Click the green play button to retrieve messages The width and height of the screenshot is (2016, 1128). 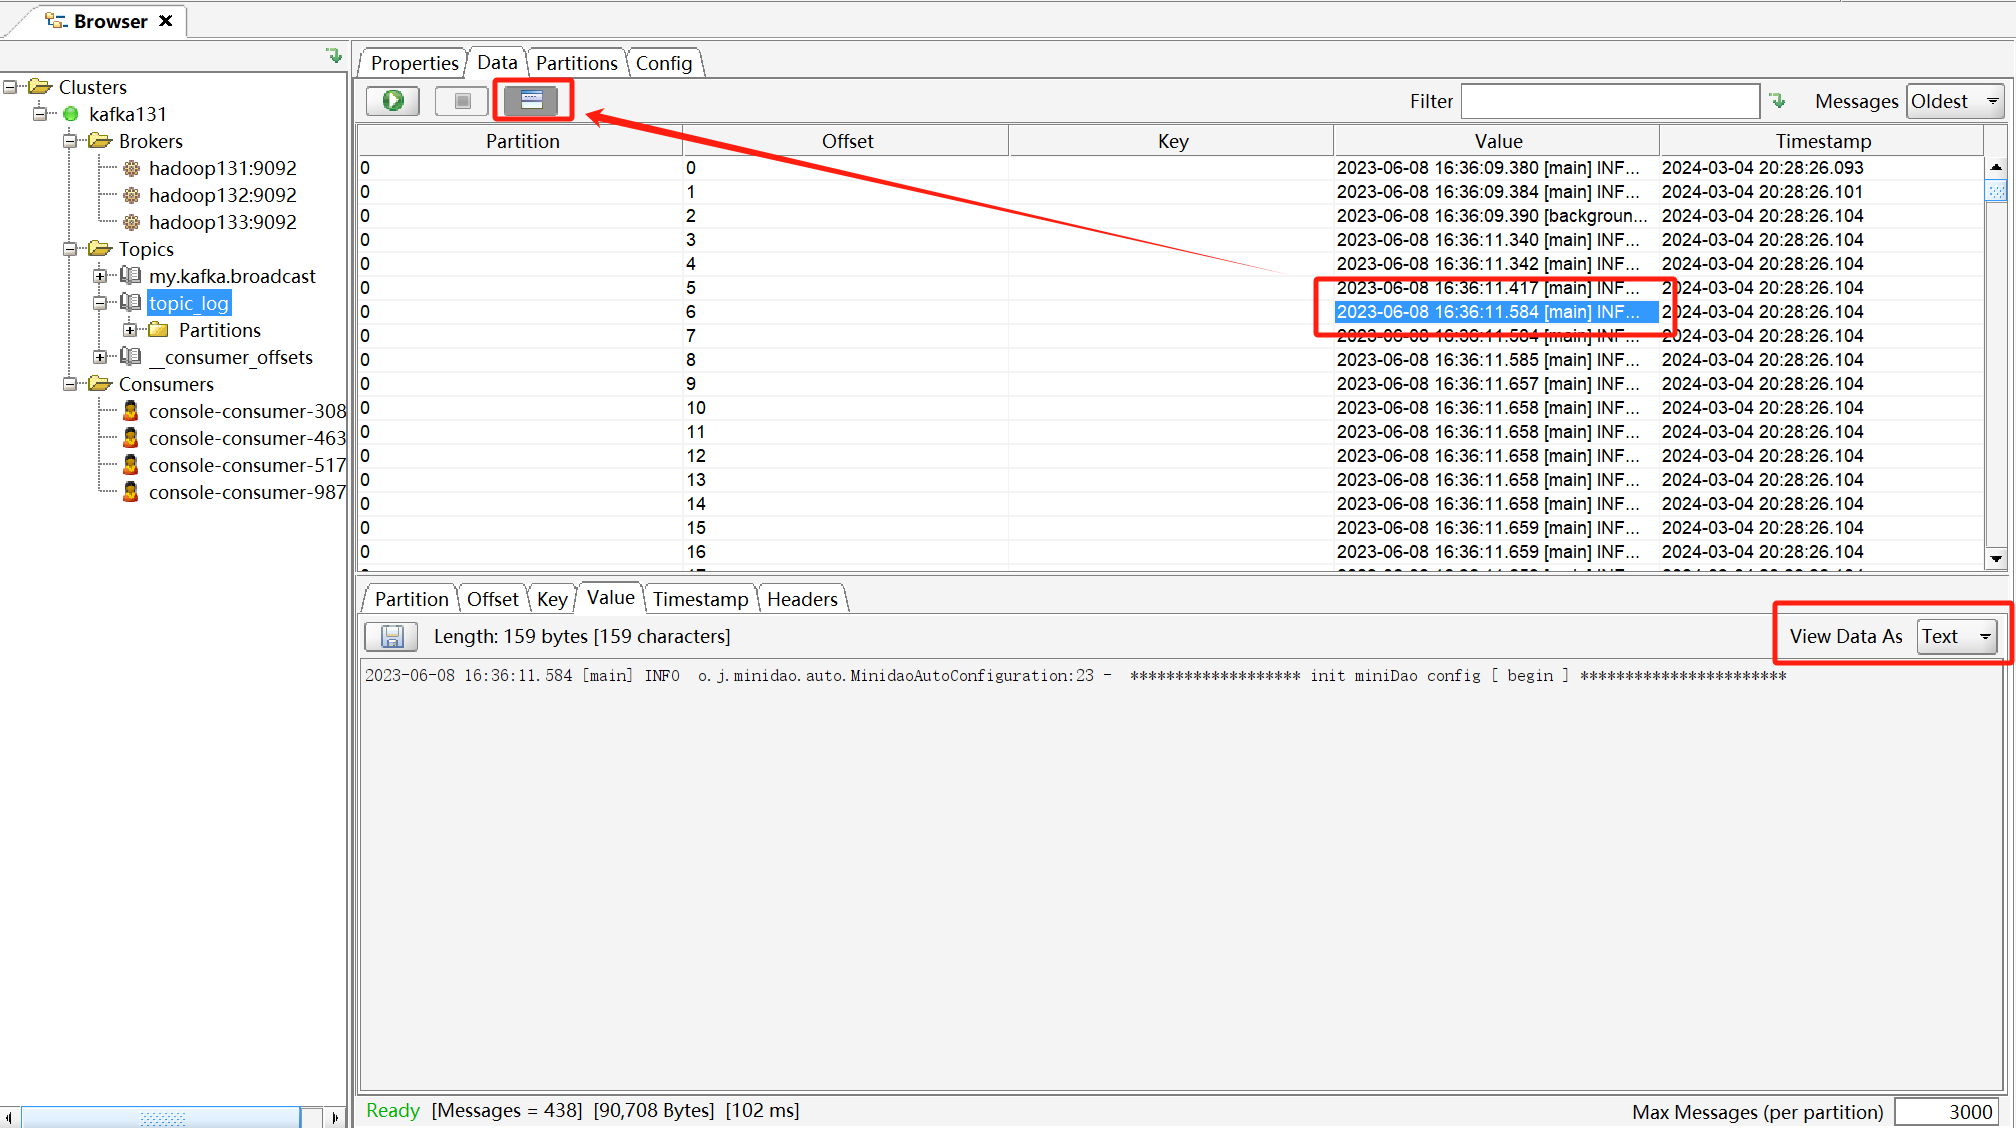[393, 100]
